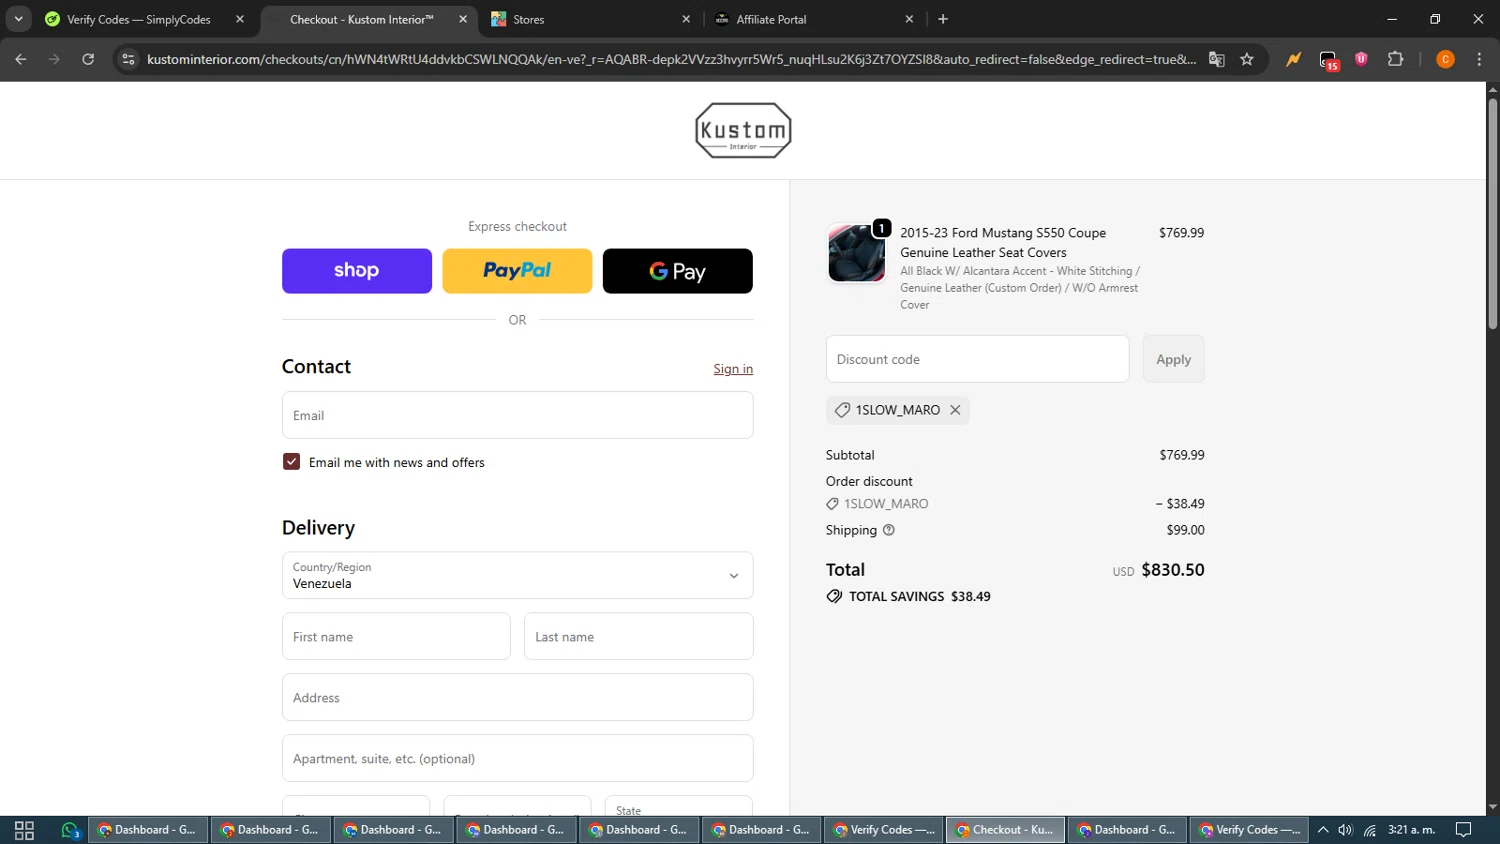Screen dimensions: 1500x844
Task: Close the Verify Codes — SimplyCodes tab
Action: pyautogui.click(x=240, y=19)
